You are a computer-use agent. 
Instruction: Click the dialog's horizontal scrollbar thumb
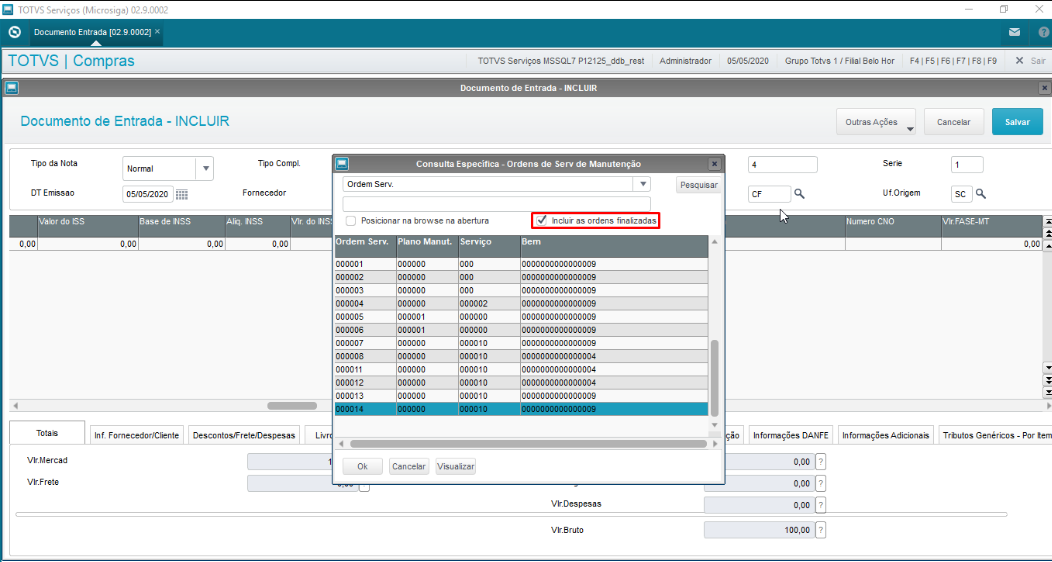(x=528, y=444)
